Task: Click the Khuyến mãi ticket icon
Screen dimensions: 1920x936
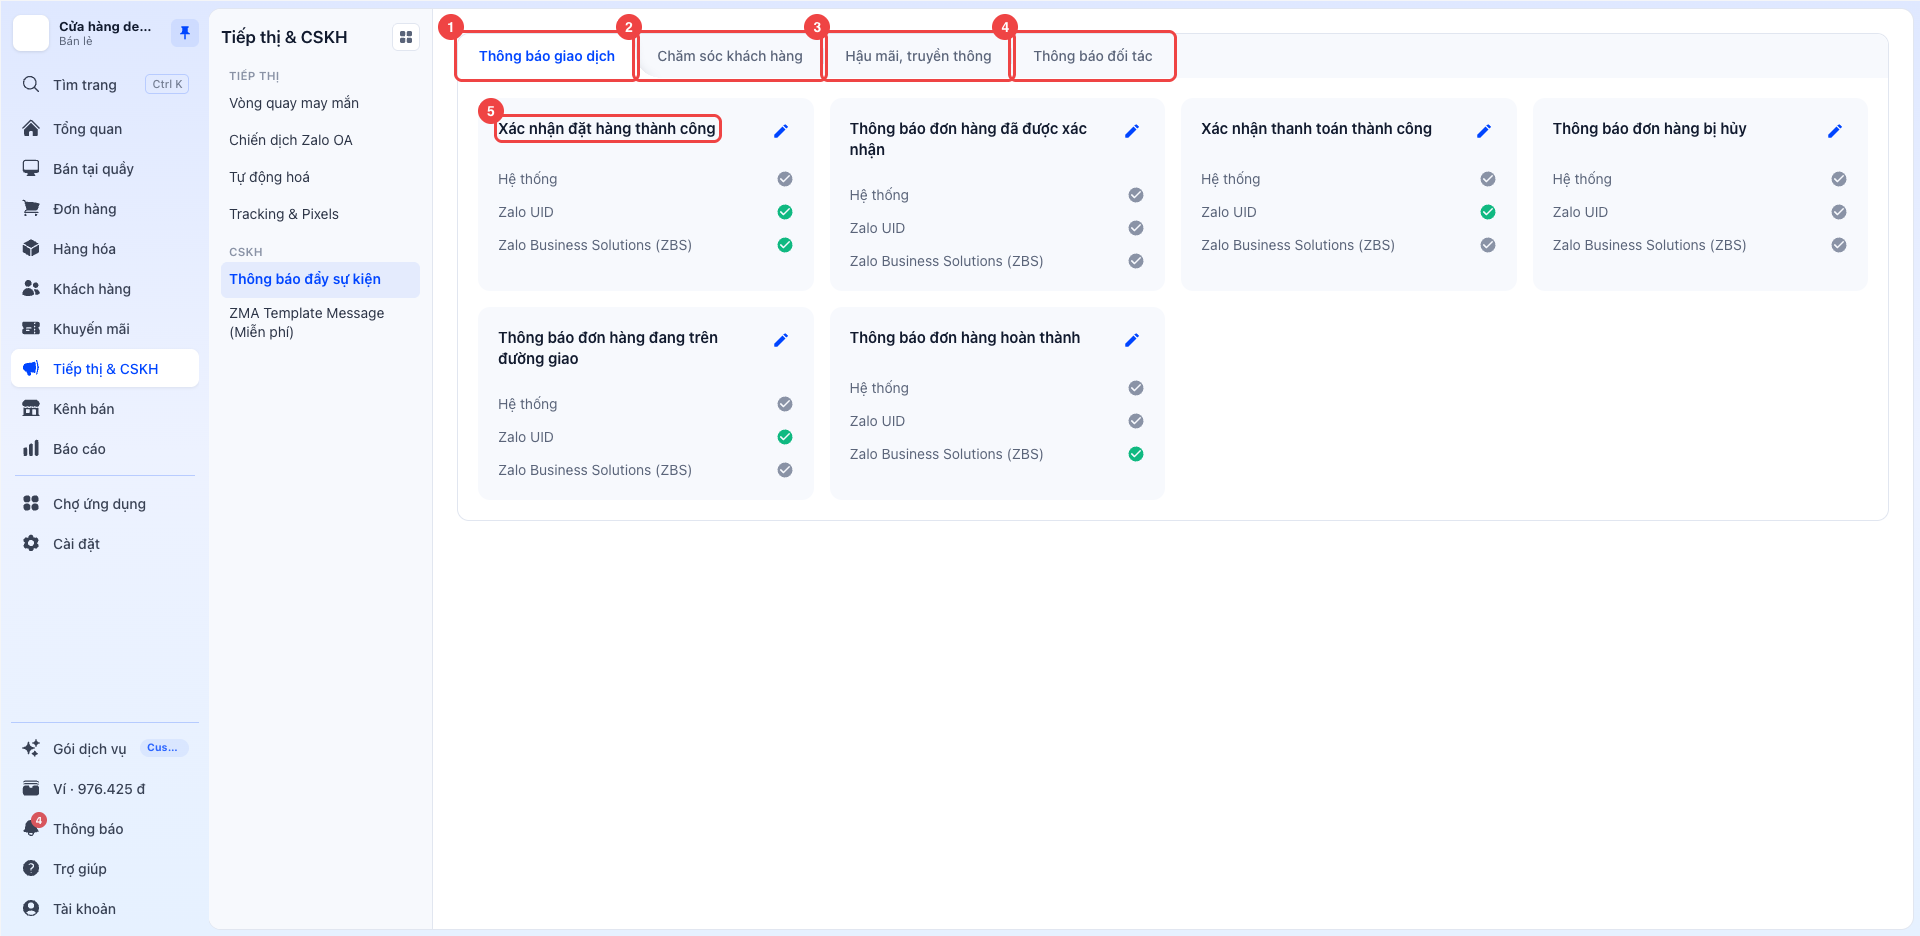Action: point(31,328)
